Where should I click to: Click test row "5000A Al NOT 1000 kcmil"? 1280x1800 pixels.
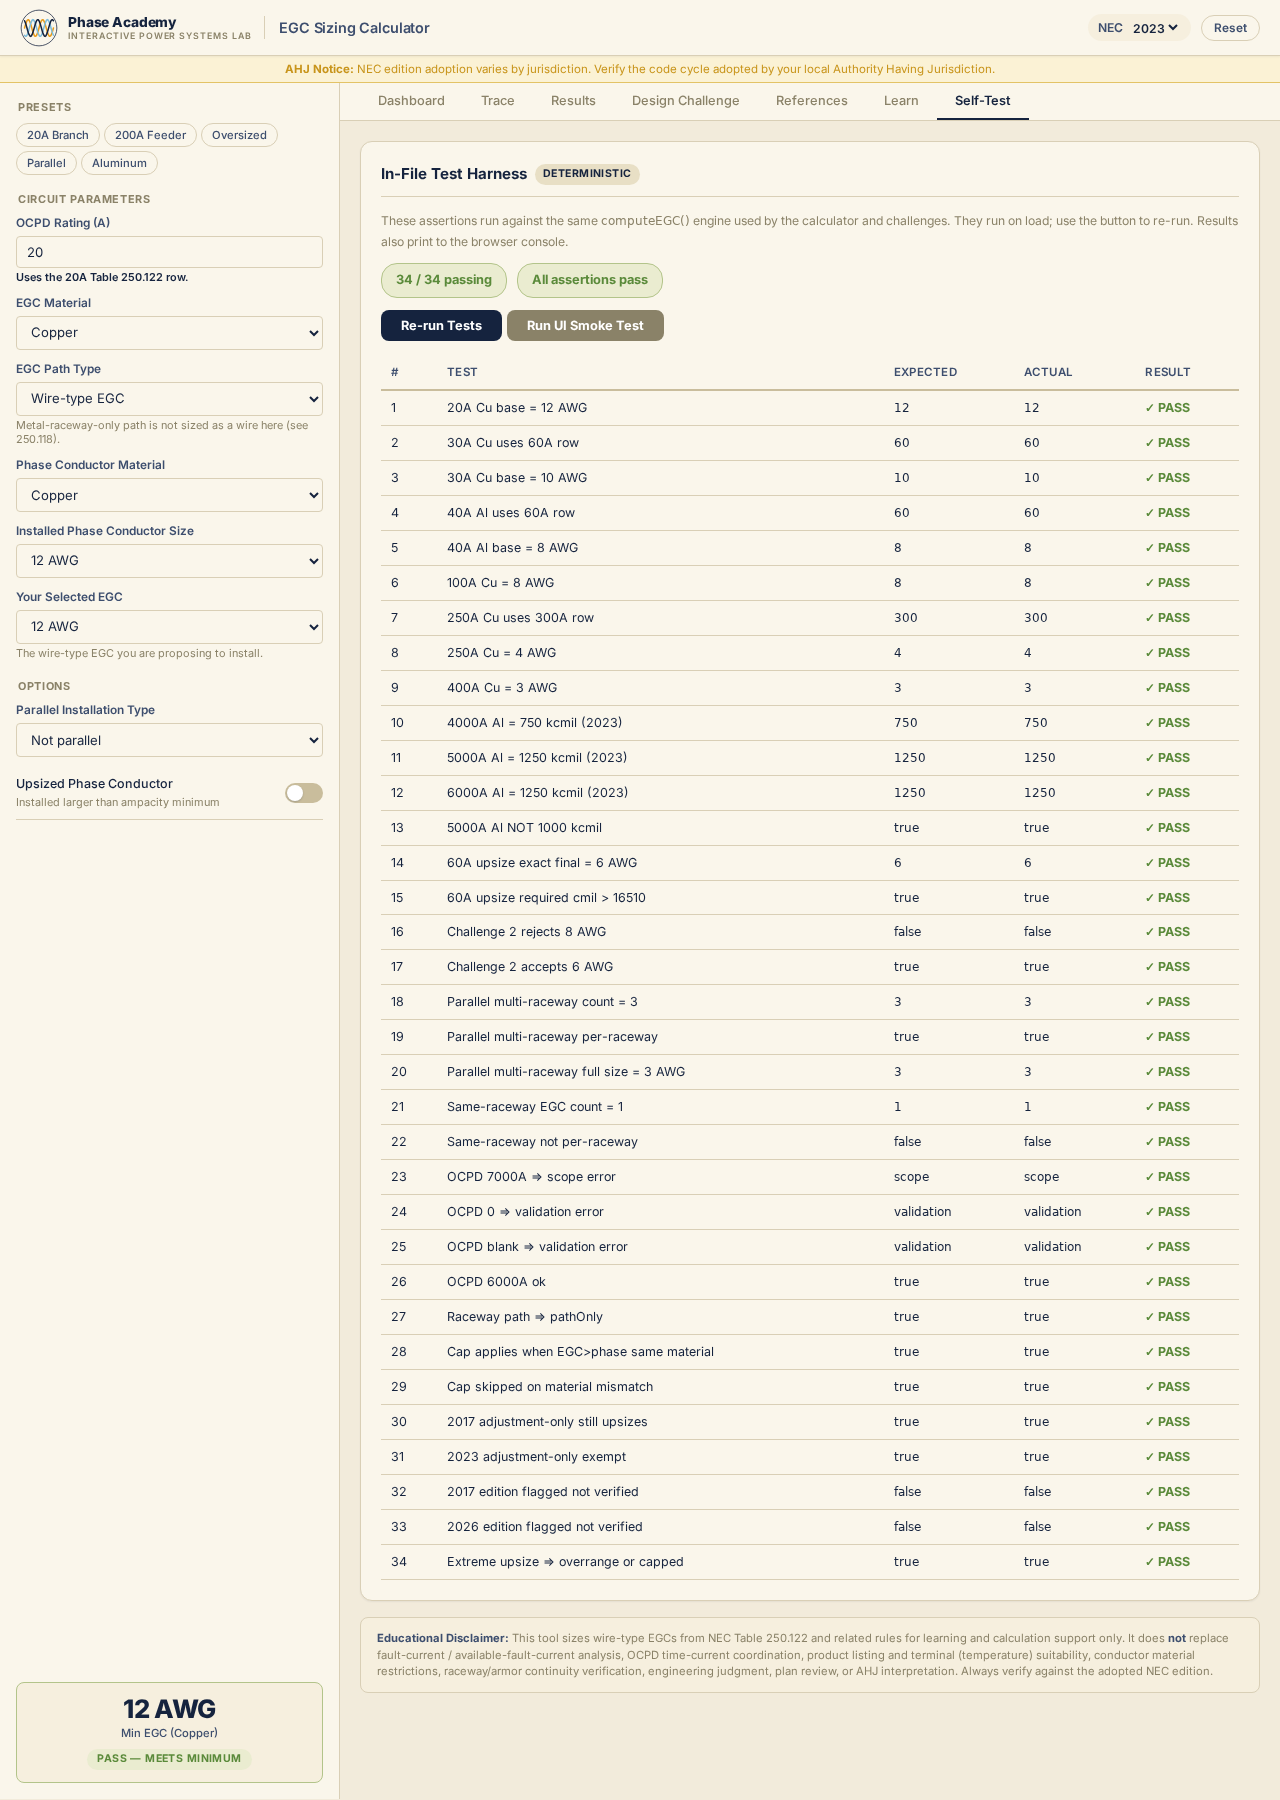pyautogui.click(x=810, y=828)
